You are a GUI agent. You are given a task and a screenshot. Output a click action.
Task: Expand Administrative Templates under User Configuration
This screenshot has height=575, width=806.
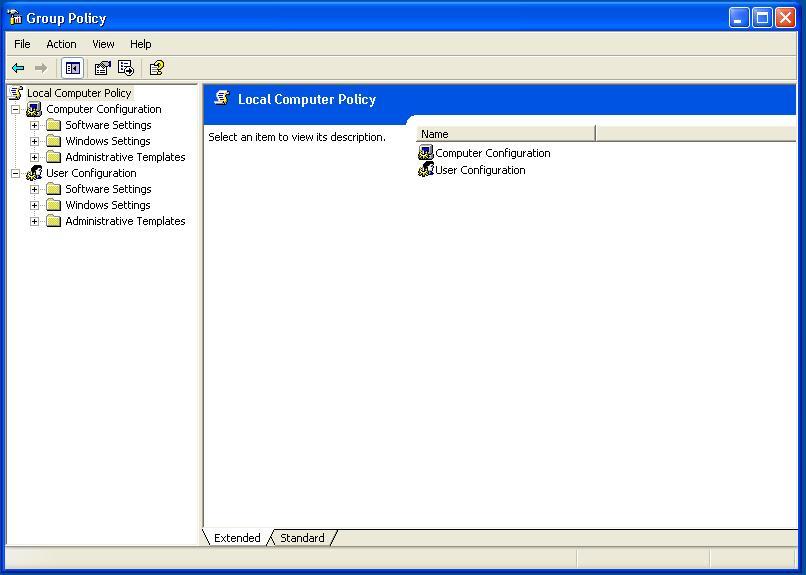coord(34,221)
